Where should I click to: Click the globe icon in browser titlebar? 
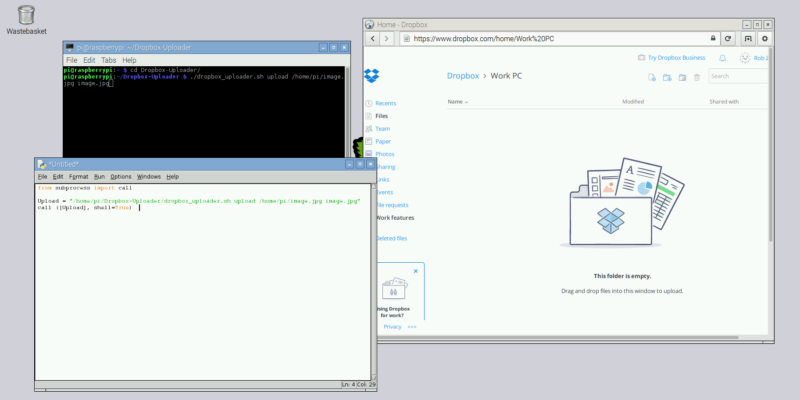370,24
